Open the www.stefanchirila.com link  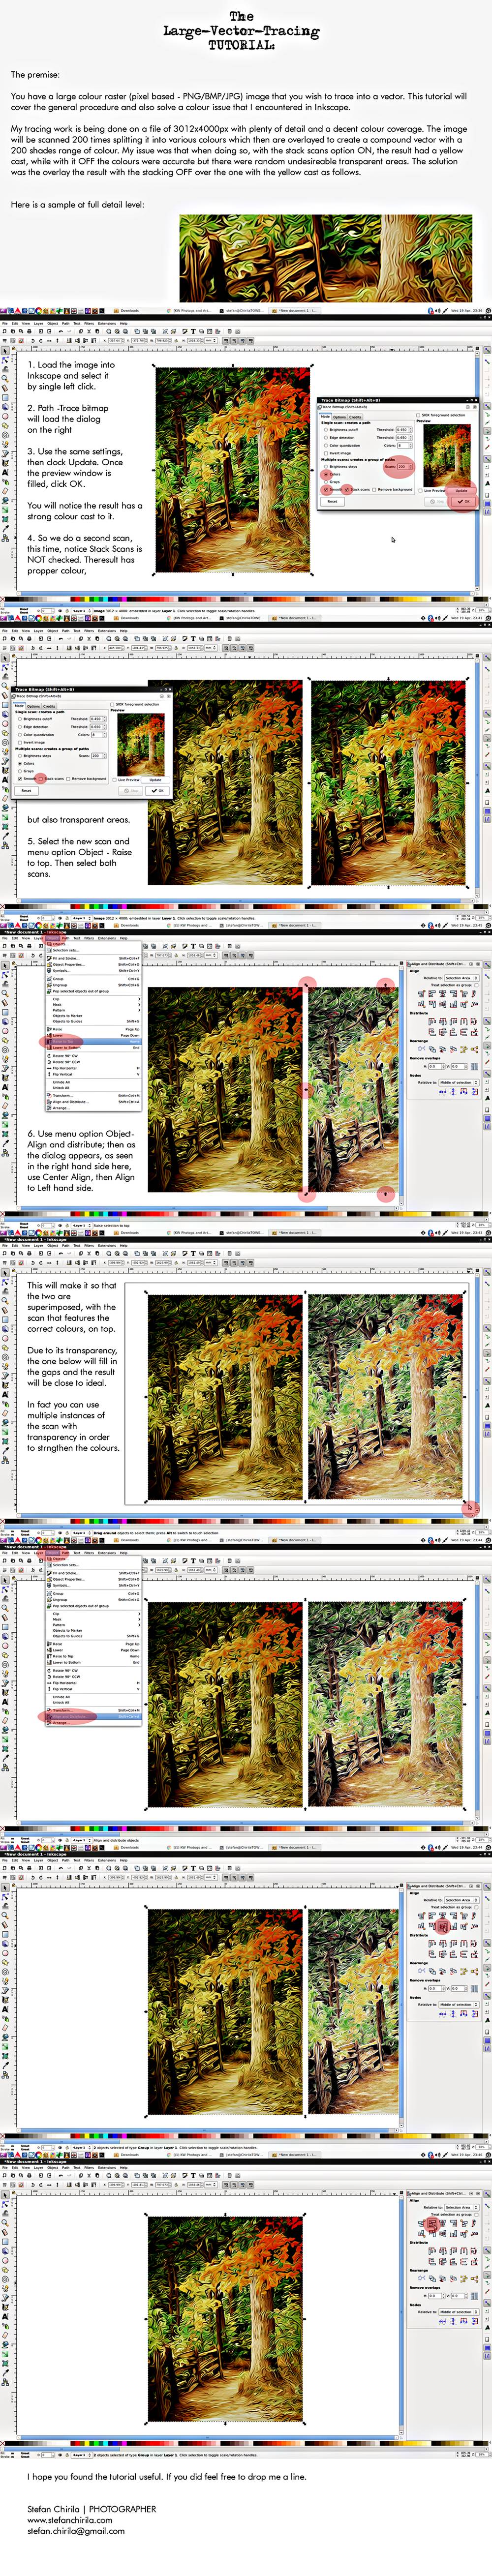click(x=70, y=2519)
